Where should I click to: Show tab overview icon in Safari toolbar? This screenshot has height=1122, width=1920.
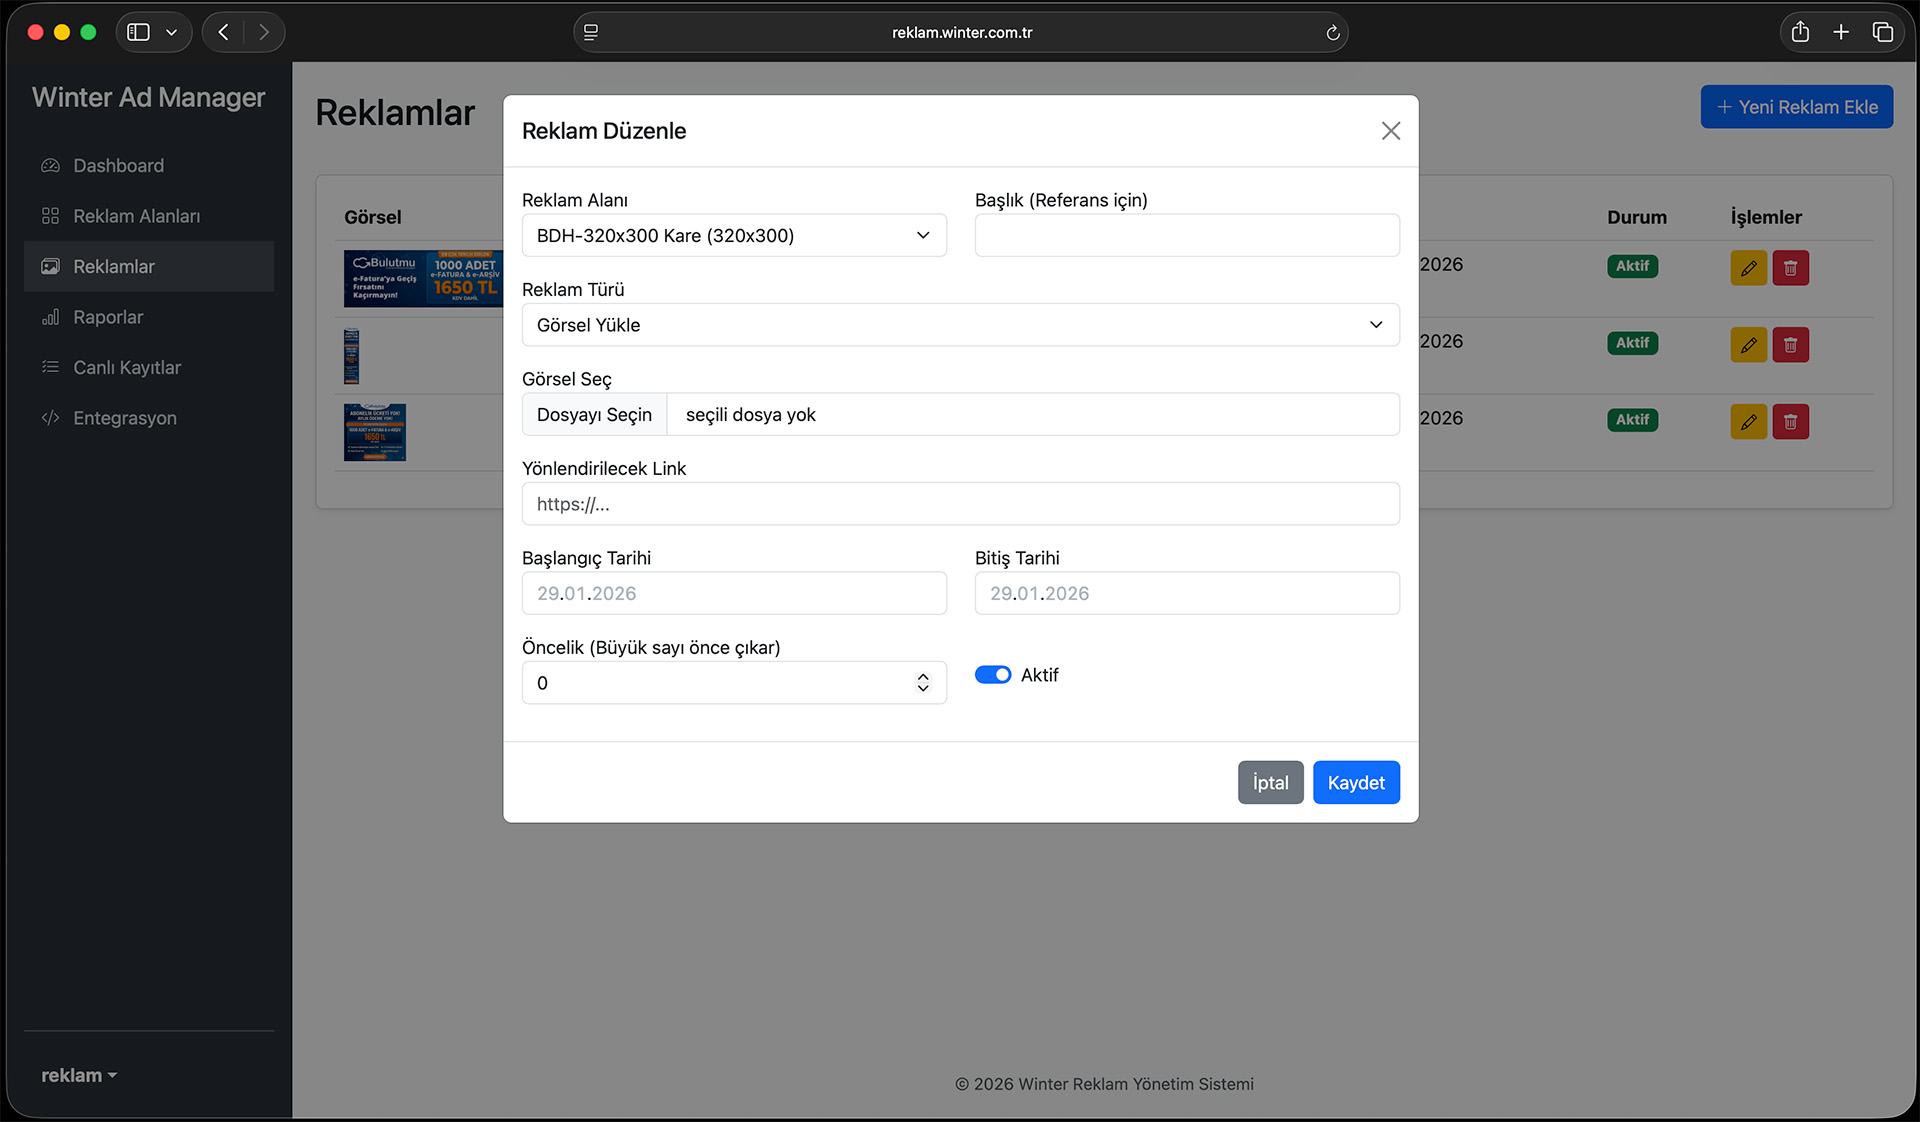click(x=1882, y=32)
